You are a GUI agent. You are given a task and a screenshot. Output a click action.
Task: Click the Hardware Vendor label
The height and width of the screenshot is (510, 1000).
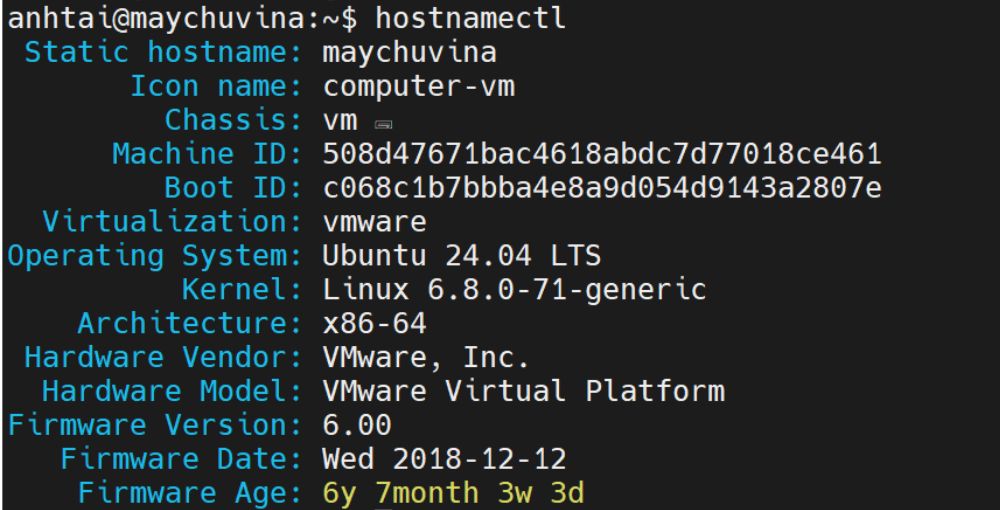click(163, 357)
